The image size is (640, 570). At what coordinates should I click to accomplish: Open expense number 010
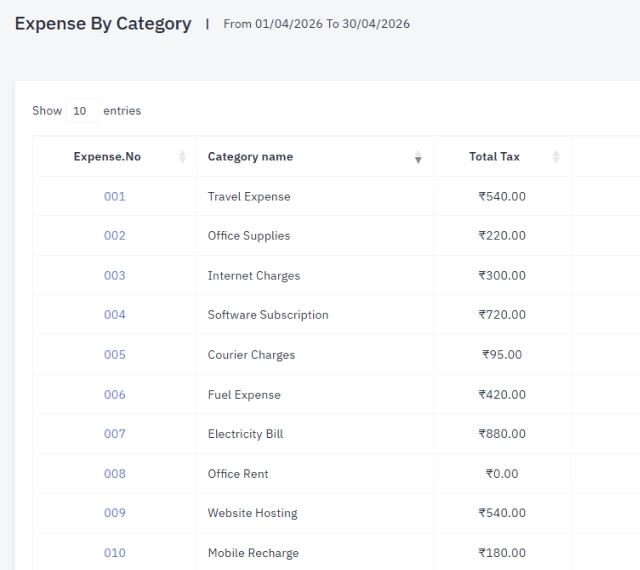point(115,553)
